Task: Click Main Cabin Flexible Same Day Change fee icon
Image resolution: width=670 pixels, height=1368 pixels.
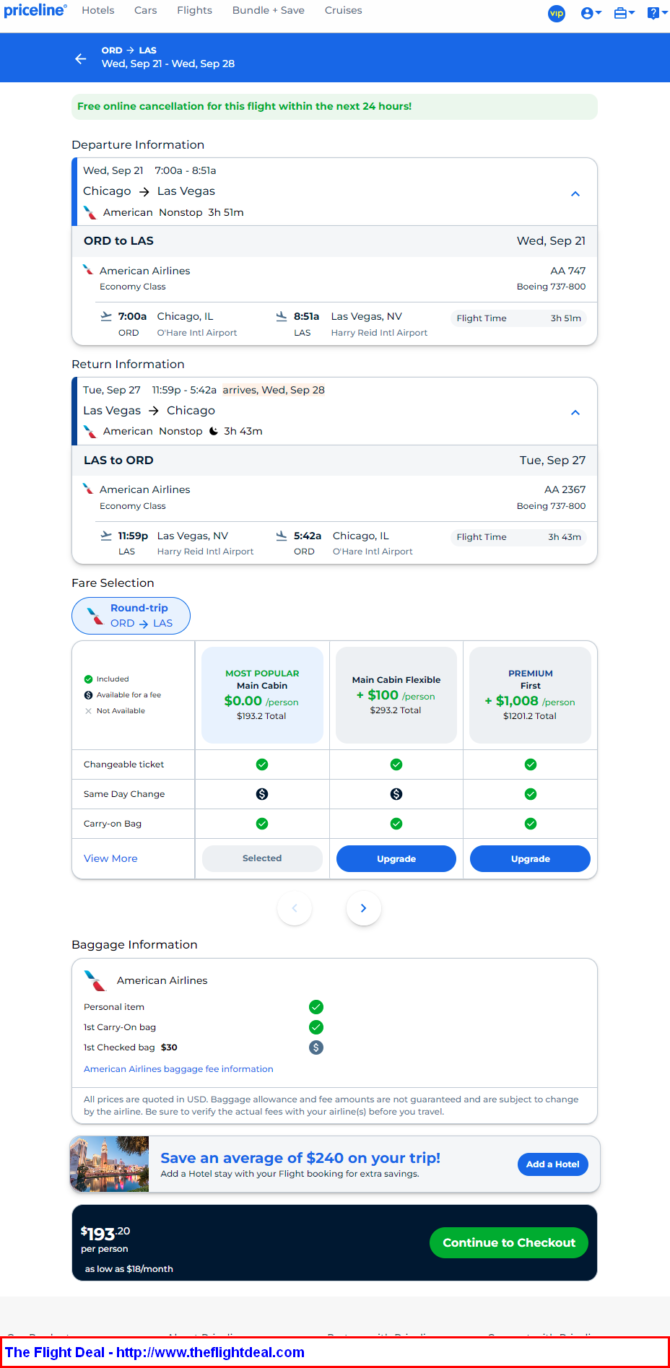Action: (396, 794)
